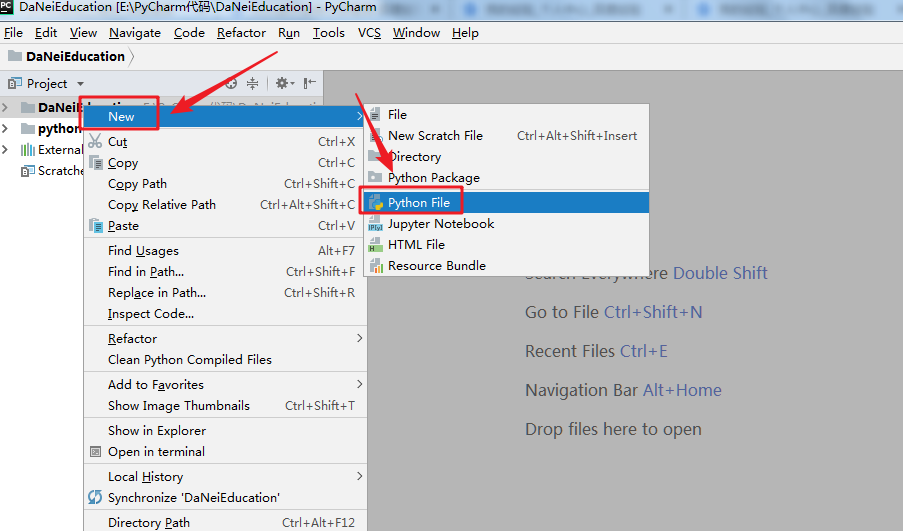Click the File icon in New submenu
Viewport: 903px width, 531px height.
pyautogui.click(x=375, y=114)
